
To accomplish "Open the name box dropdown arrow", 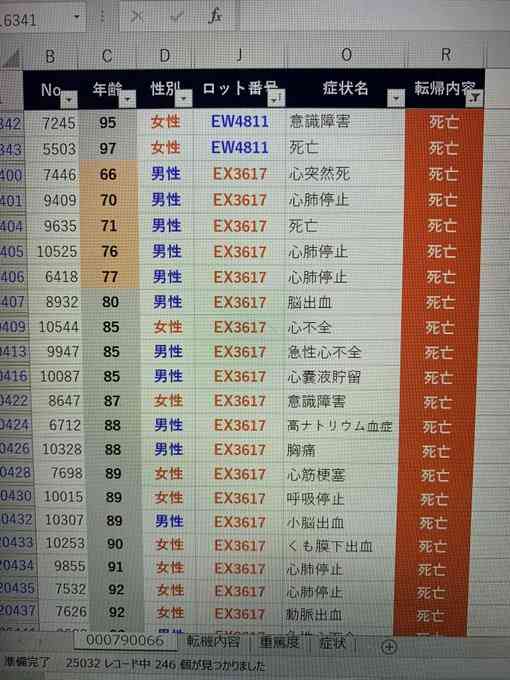I will click(77, 17).
